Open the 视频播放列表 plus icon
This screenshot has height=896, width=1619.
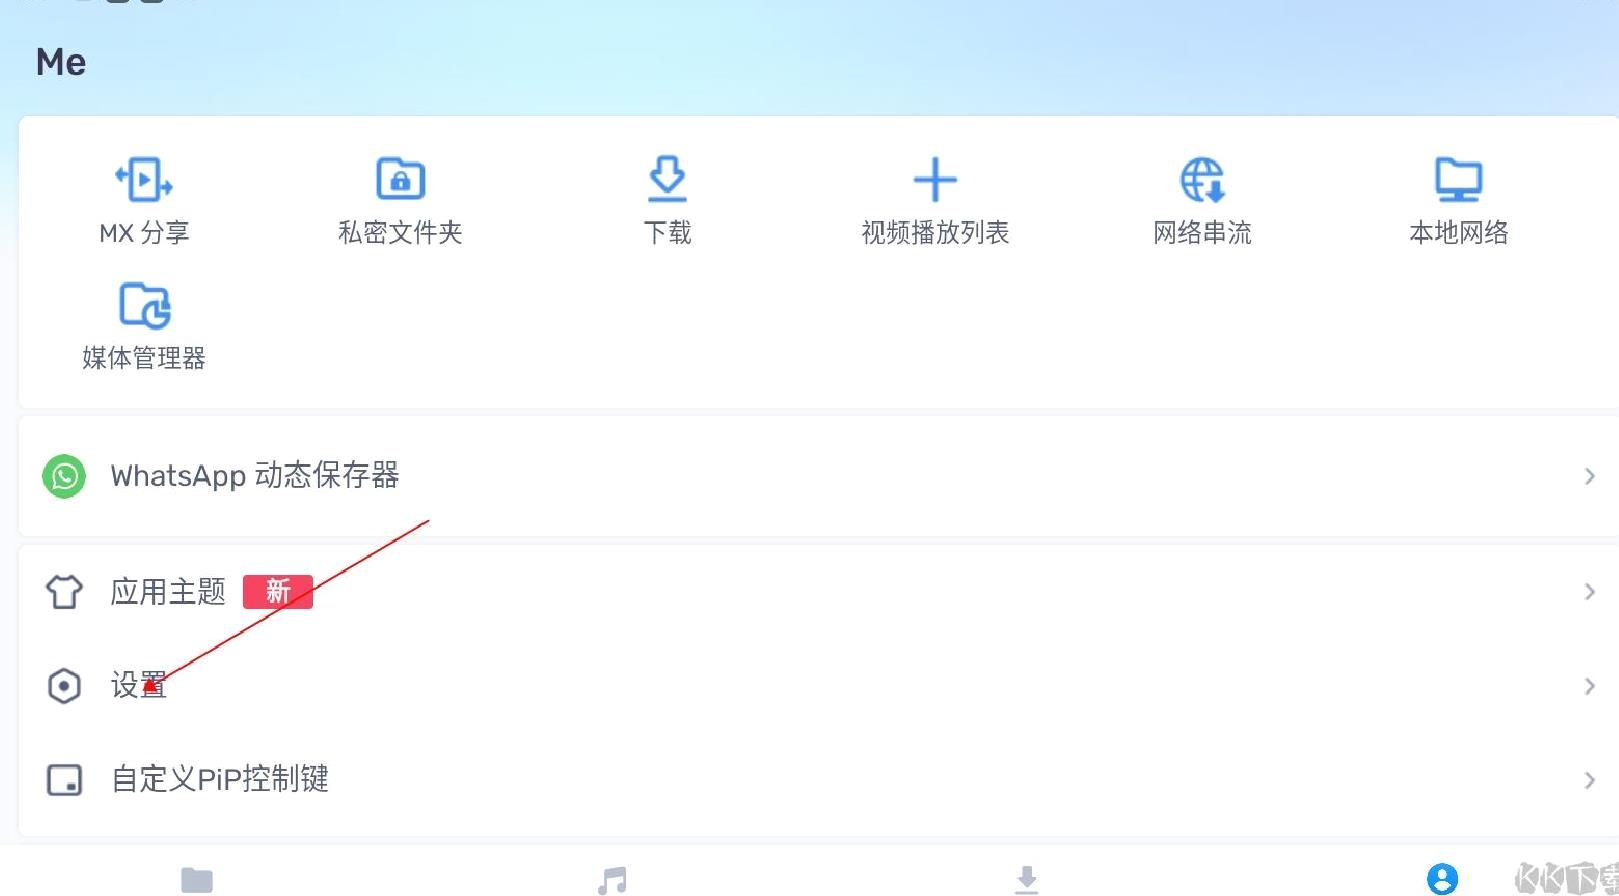(935, 180)
